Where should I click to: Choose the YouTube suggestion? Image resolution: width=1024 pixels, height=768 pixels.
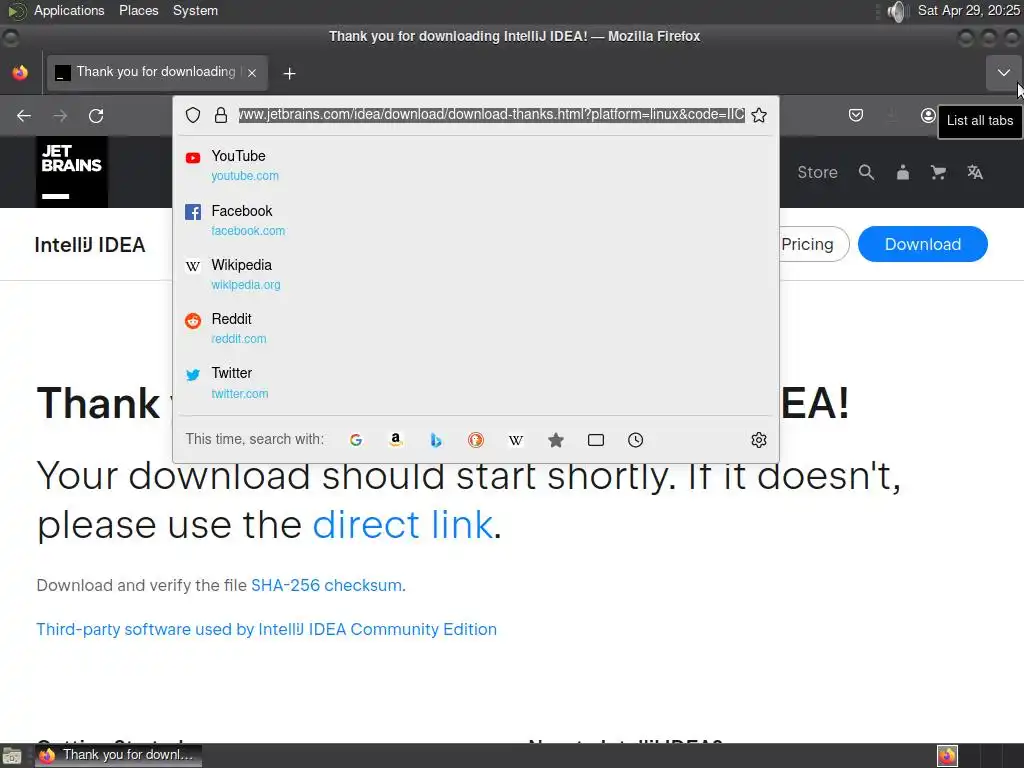click(475, 165)
